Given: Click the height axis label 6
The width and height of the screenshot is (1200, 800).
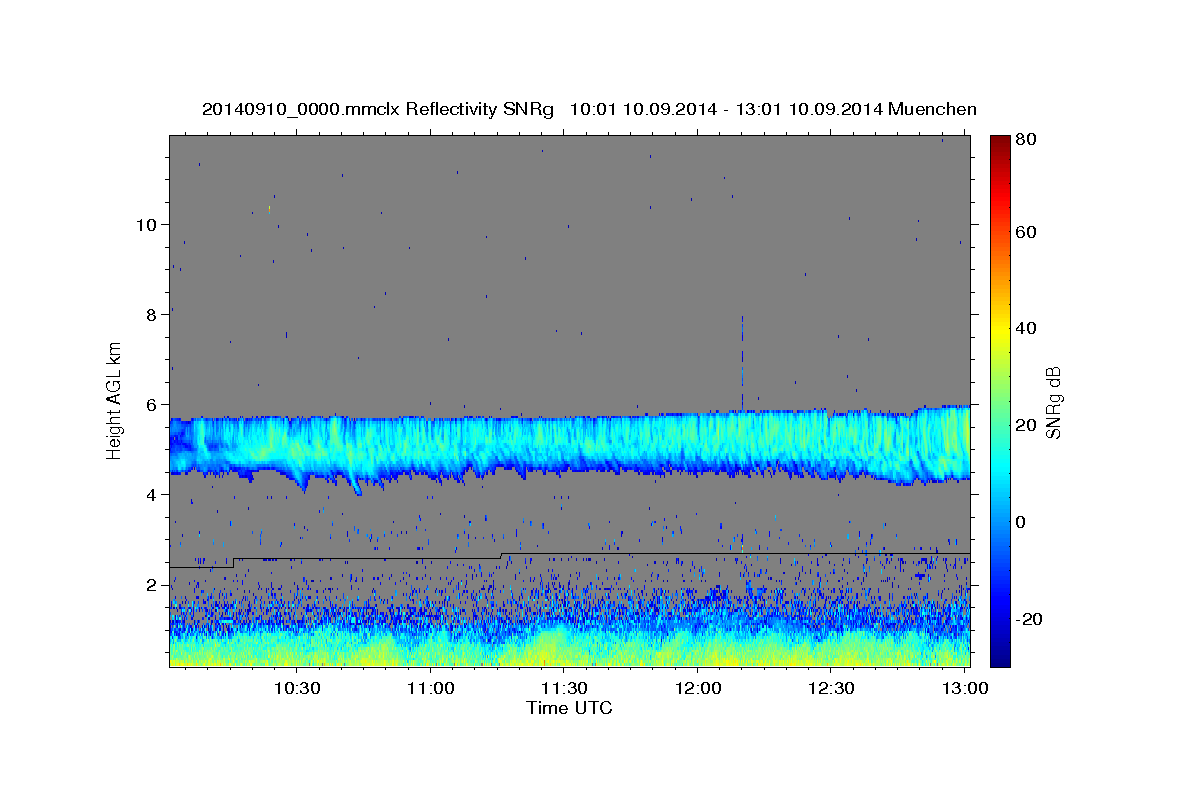Looking at the screenshot, I should point(151,405).
